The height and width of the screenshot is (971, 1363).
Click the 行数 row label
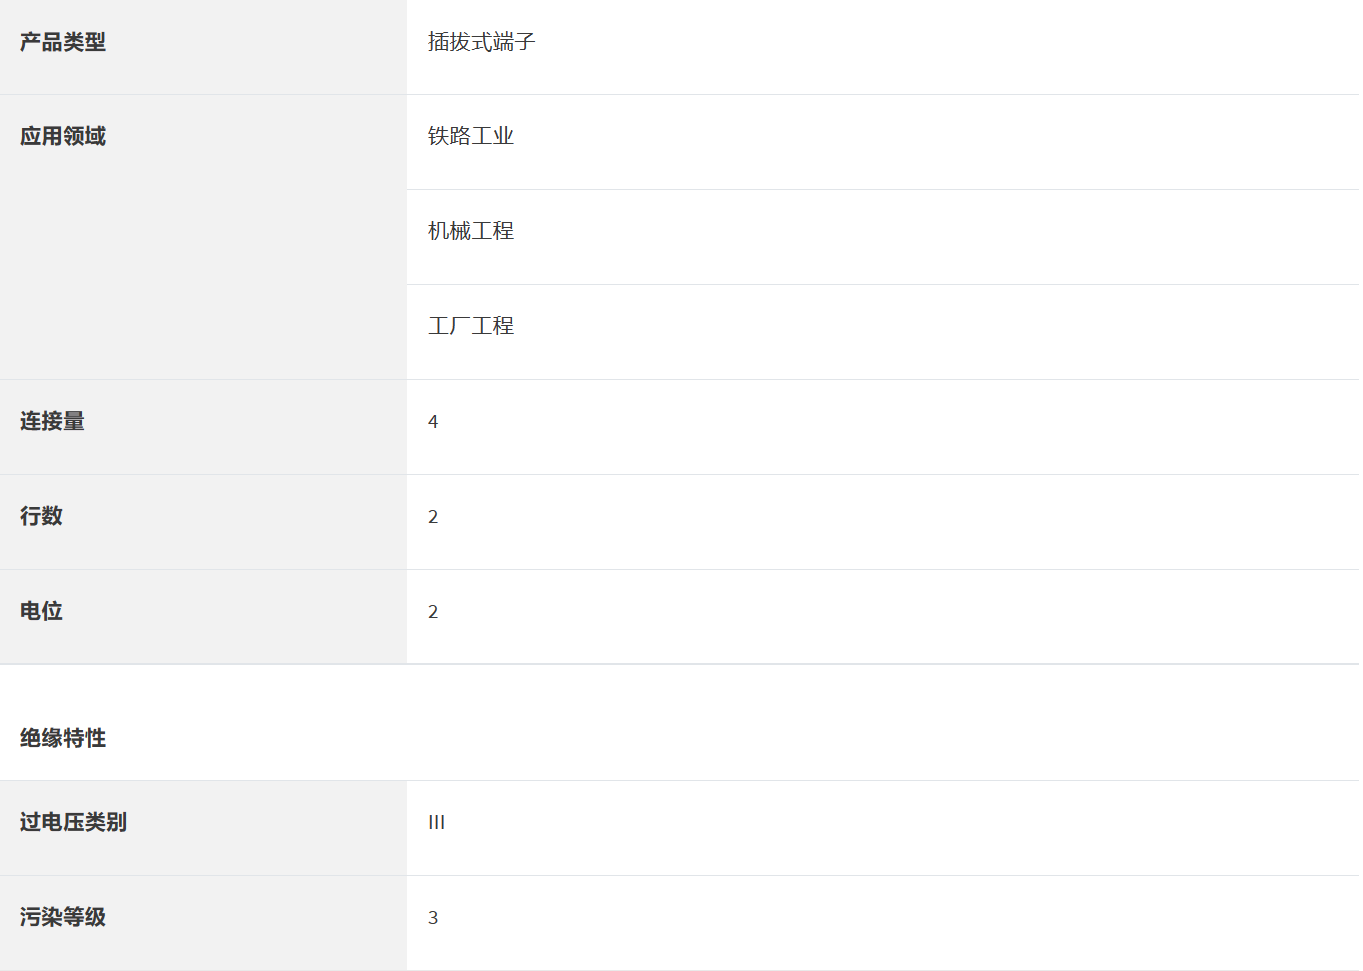coord(41,516)
